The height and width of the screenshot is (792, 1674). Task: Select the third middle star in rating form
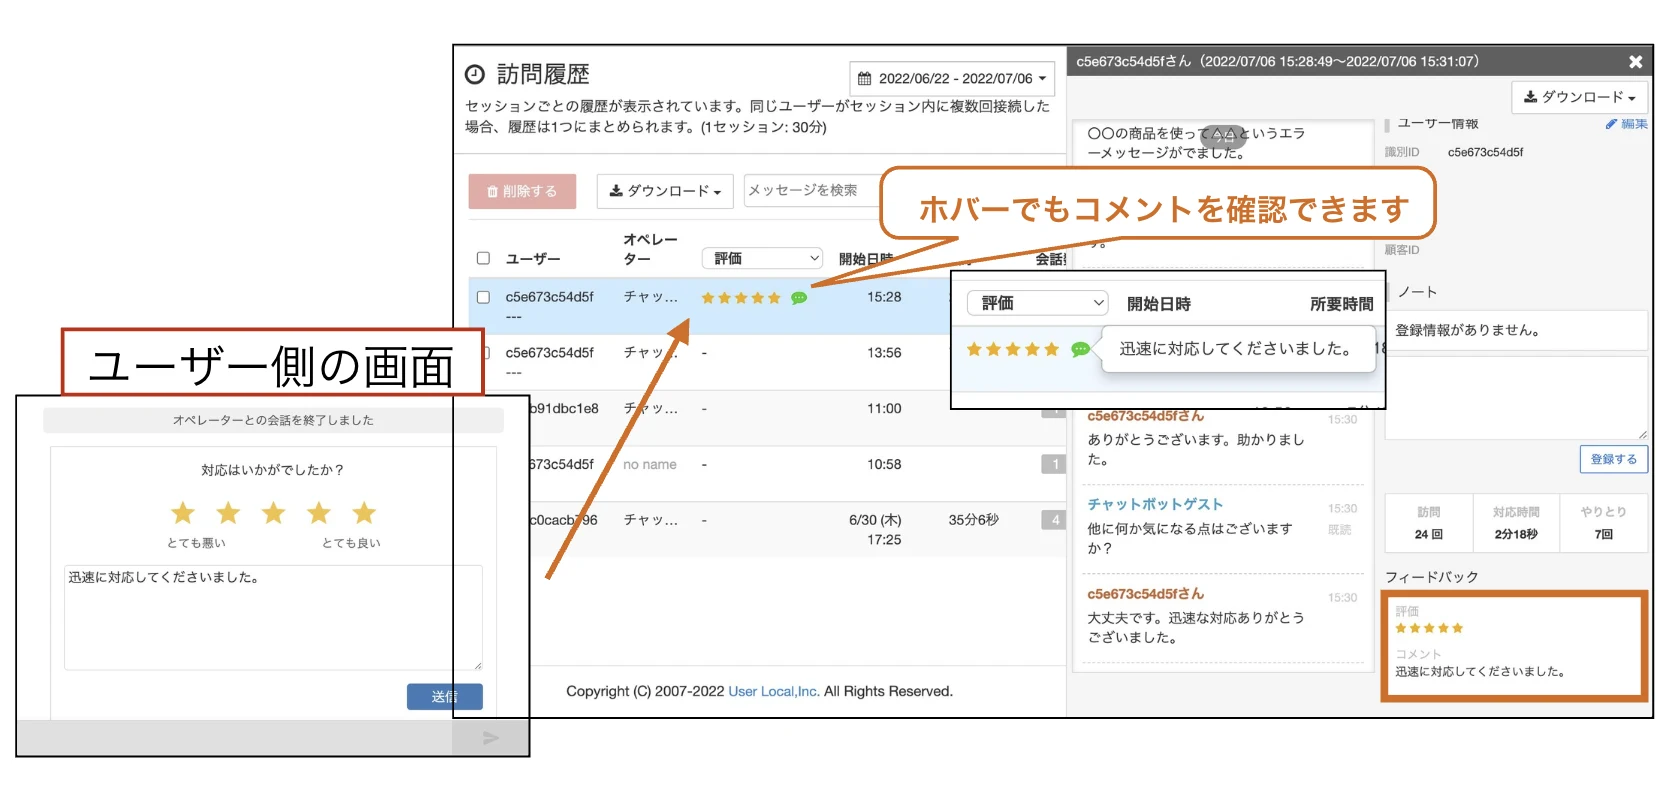(x=273, y=513)
